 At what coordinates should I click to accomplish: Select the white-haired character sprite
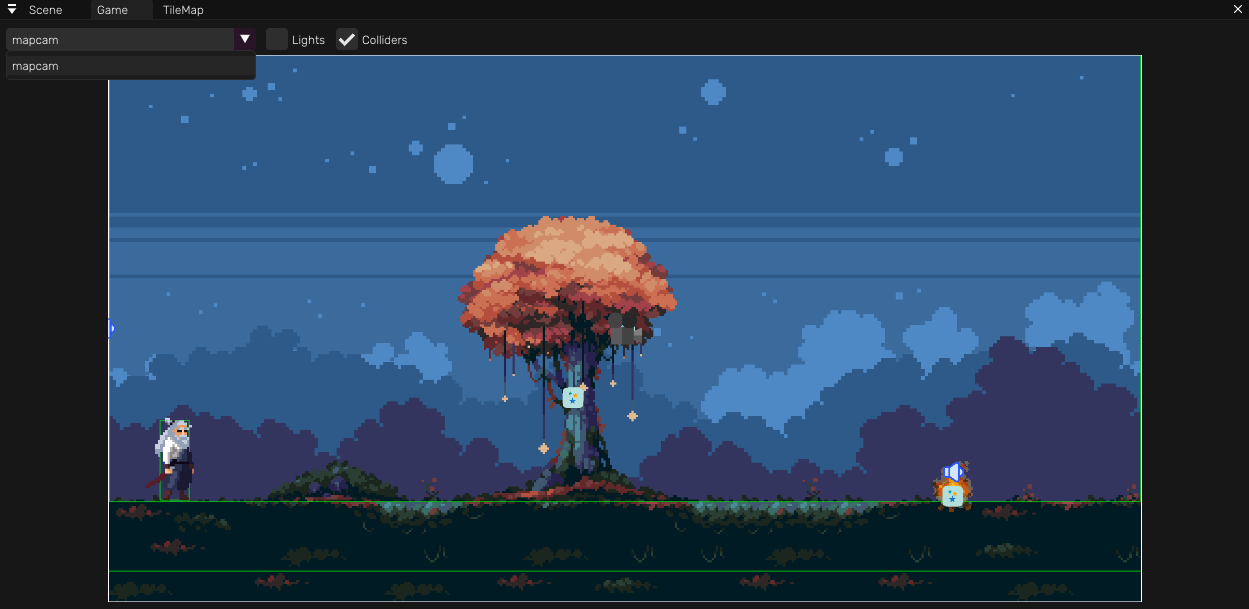coord(175,459)
